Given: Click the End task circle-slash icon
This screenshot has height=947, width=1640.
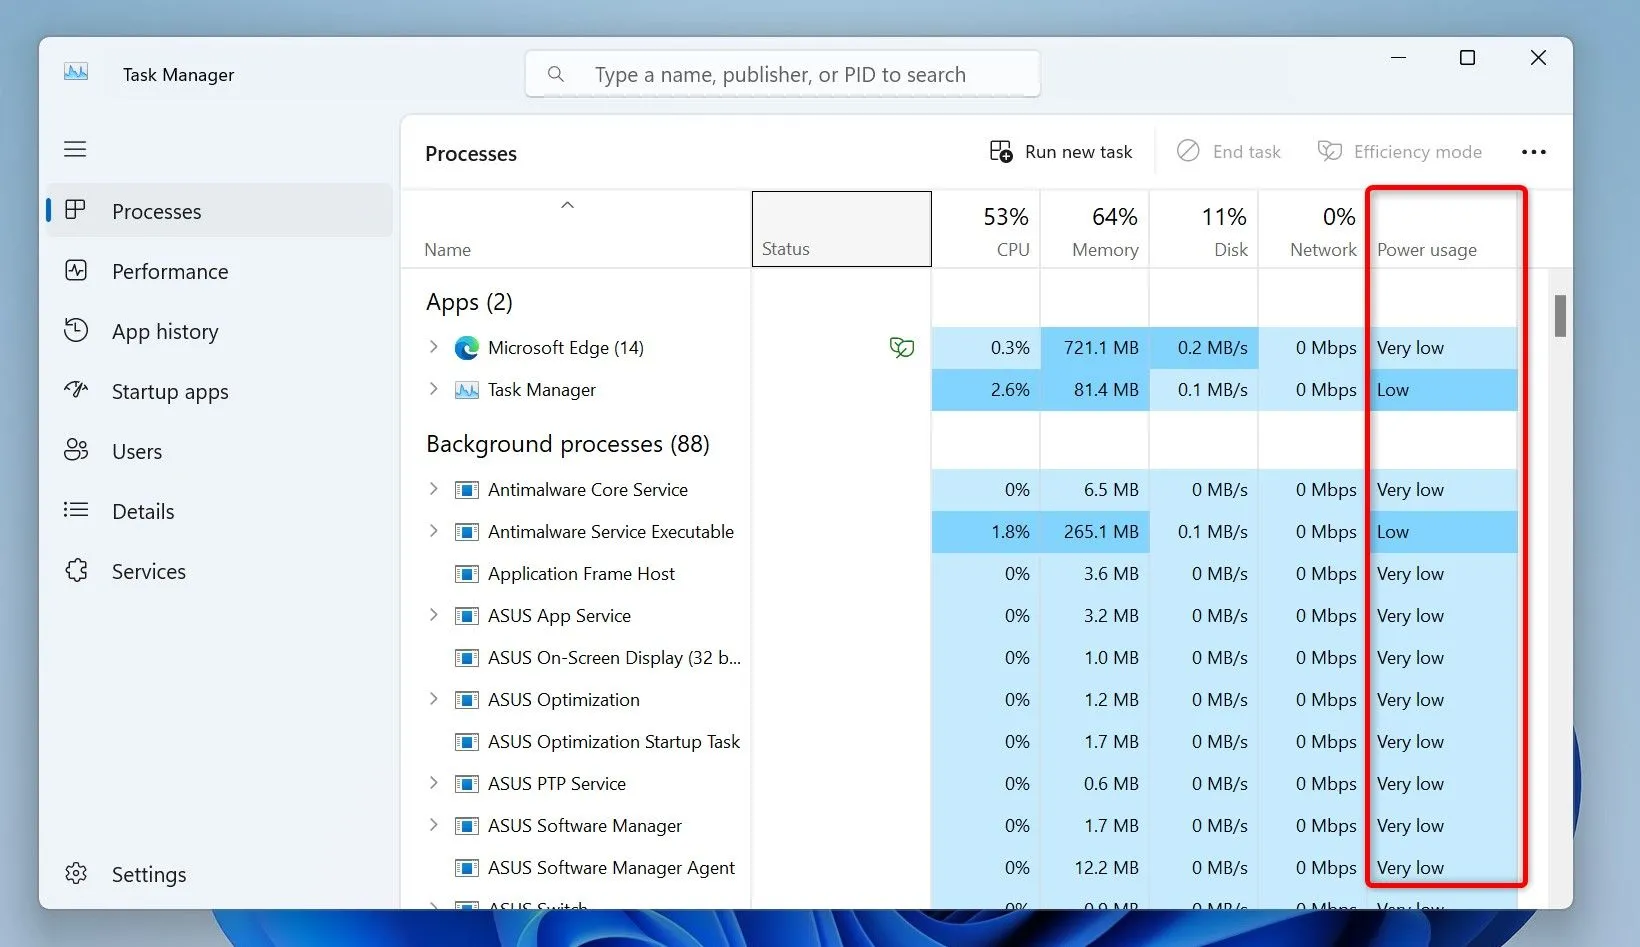Looking at the screenshot, I should pyautogui.click(x=1188, y=151).
